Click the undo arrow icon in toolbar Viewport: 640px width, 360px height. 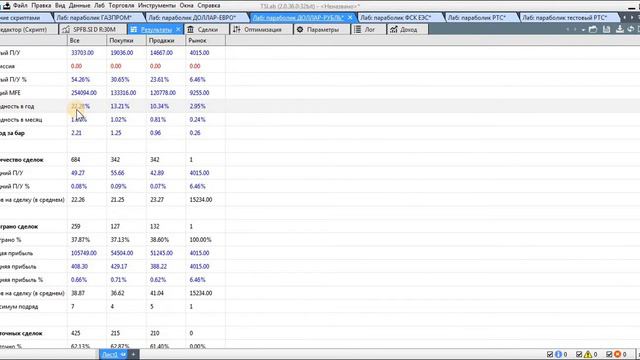[x=631, y=29]
